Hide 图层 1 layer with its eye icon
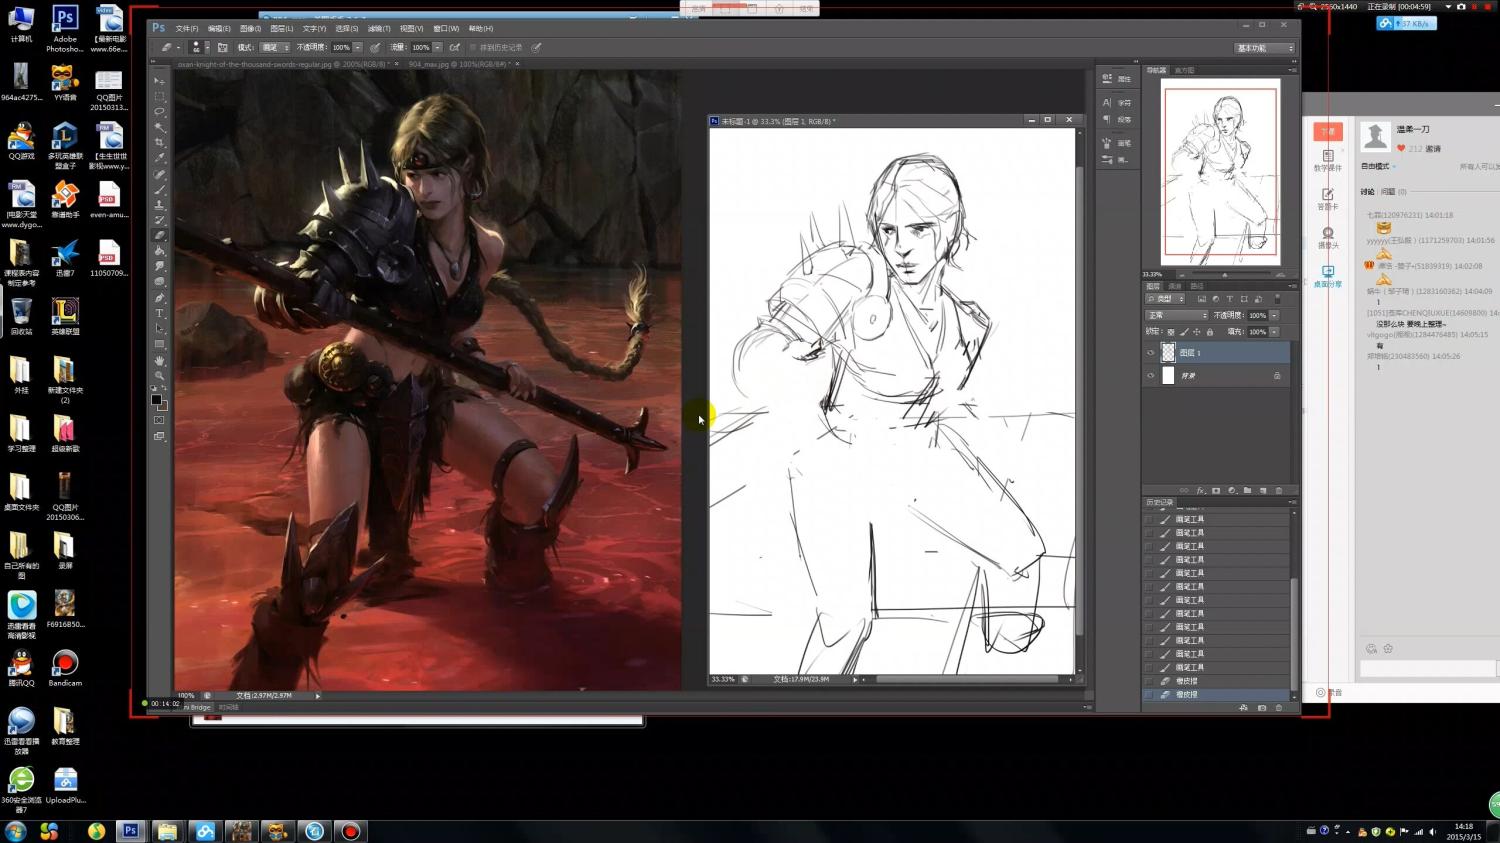Viewport: 1500px width, 843px height. coord(1150,353)
